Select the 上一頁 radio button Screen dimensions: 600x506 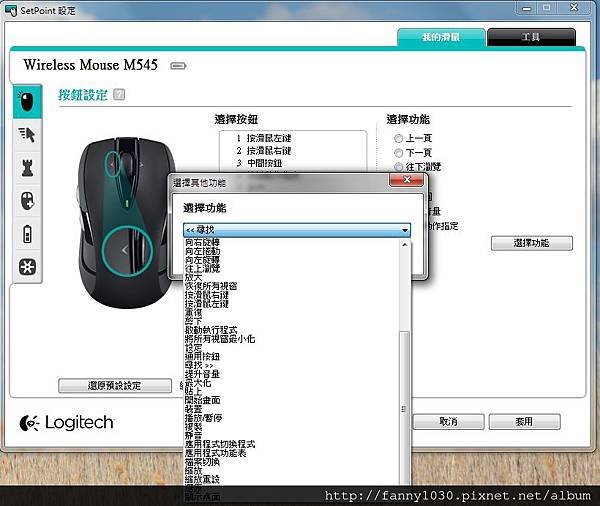398,138
